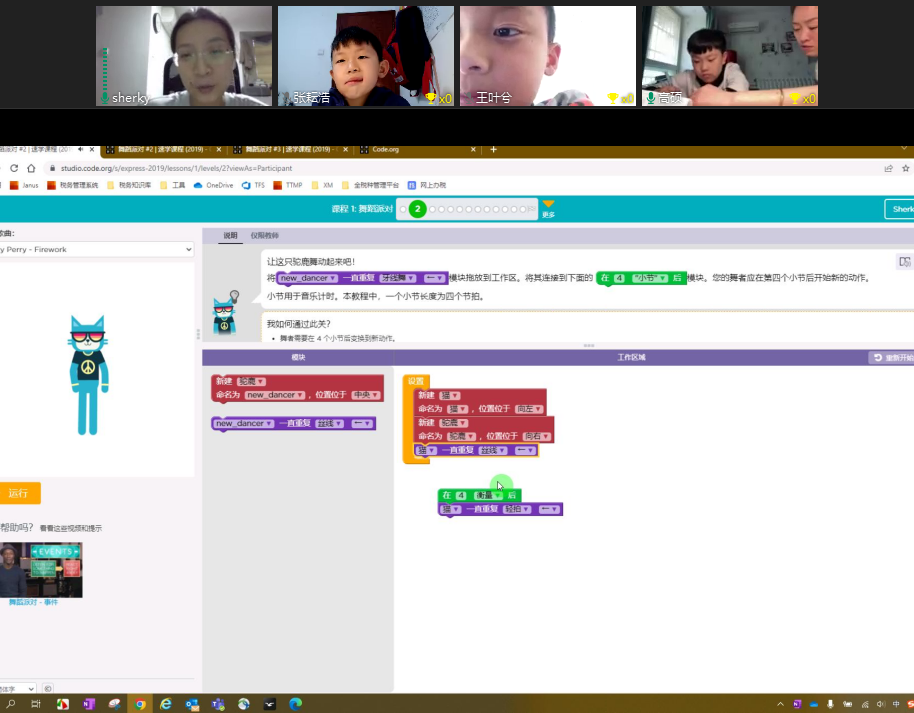Open the 向左 position dropdown in workspace
This screenshot has height=713, width=914.
point(529,409)
